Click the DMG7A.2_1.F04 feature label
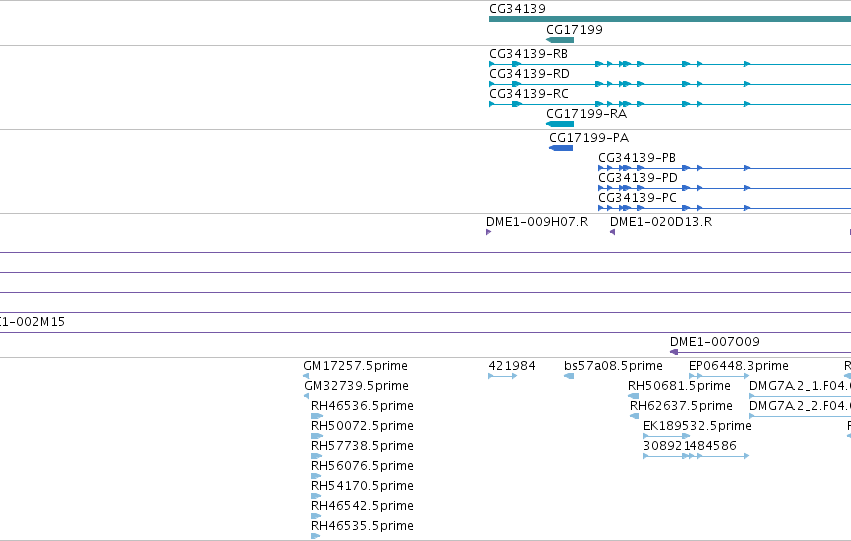 pos(800,386)
